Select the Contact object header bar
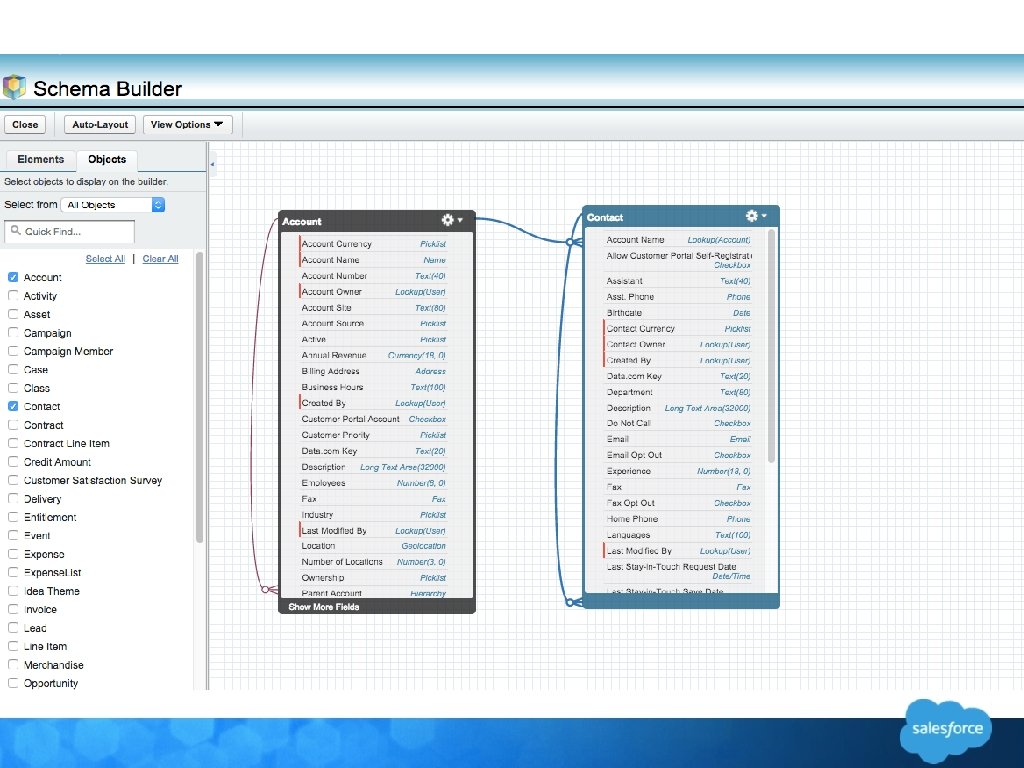Screen dimensions: 1024x768 pyautogui.click(x=680, y=217)
